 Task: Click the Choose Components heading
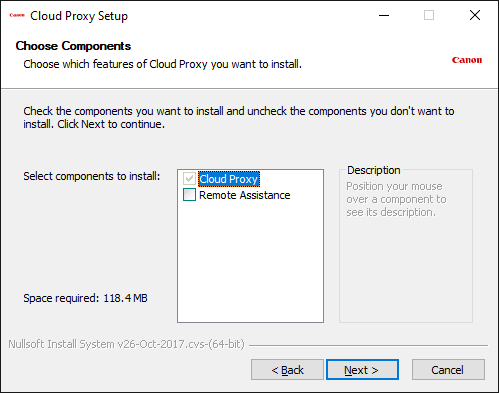point(73,46)
